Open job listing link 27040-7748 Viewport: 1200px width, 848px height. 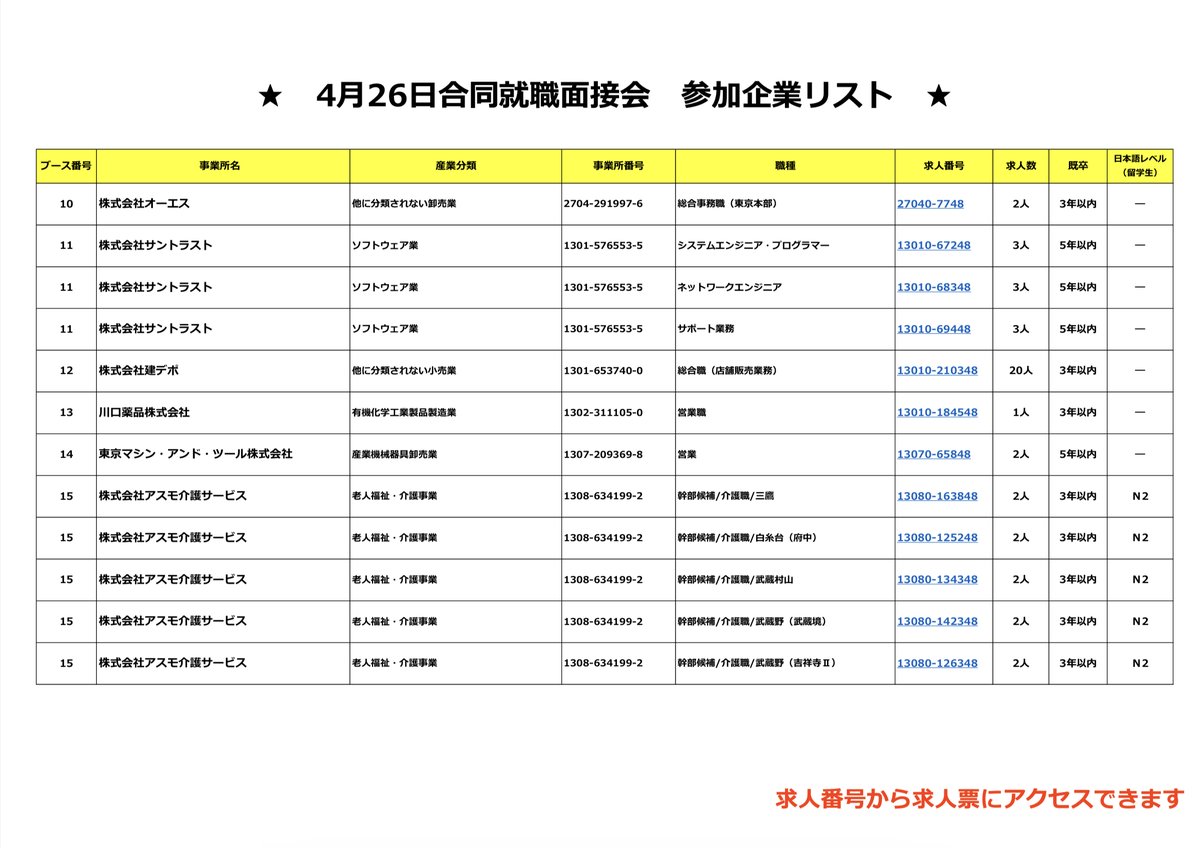tap(930, 204)
